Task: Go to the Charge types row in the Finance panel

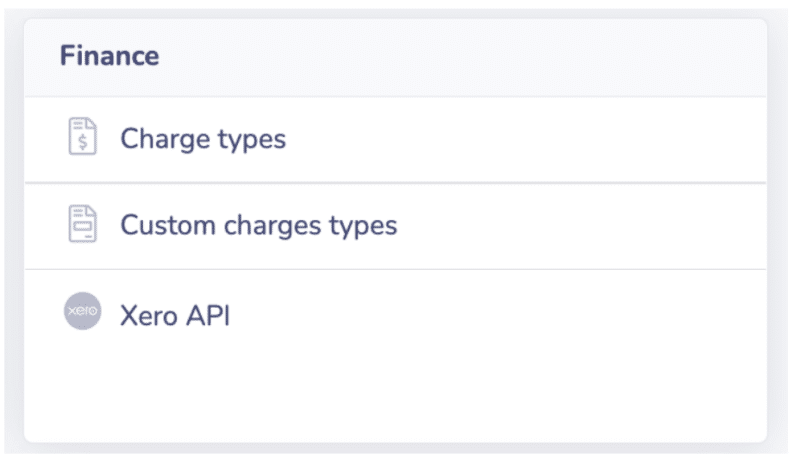Action: click(395, 140)
